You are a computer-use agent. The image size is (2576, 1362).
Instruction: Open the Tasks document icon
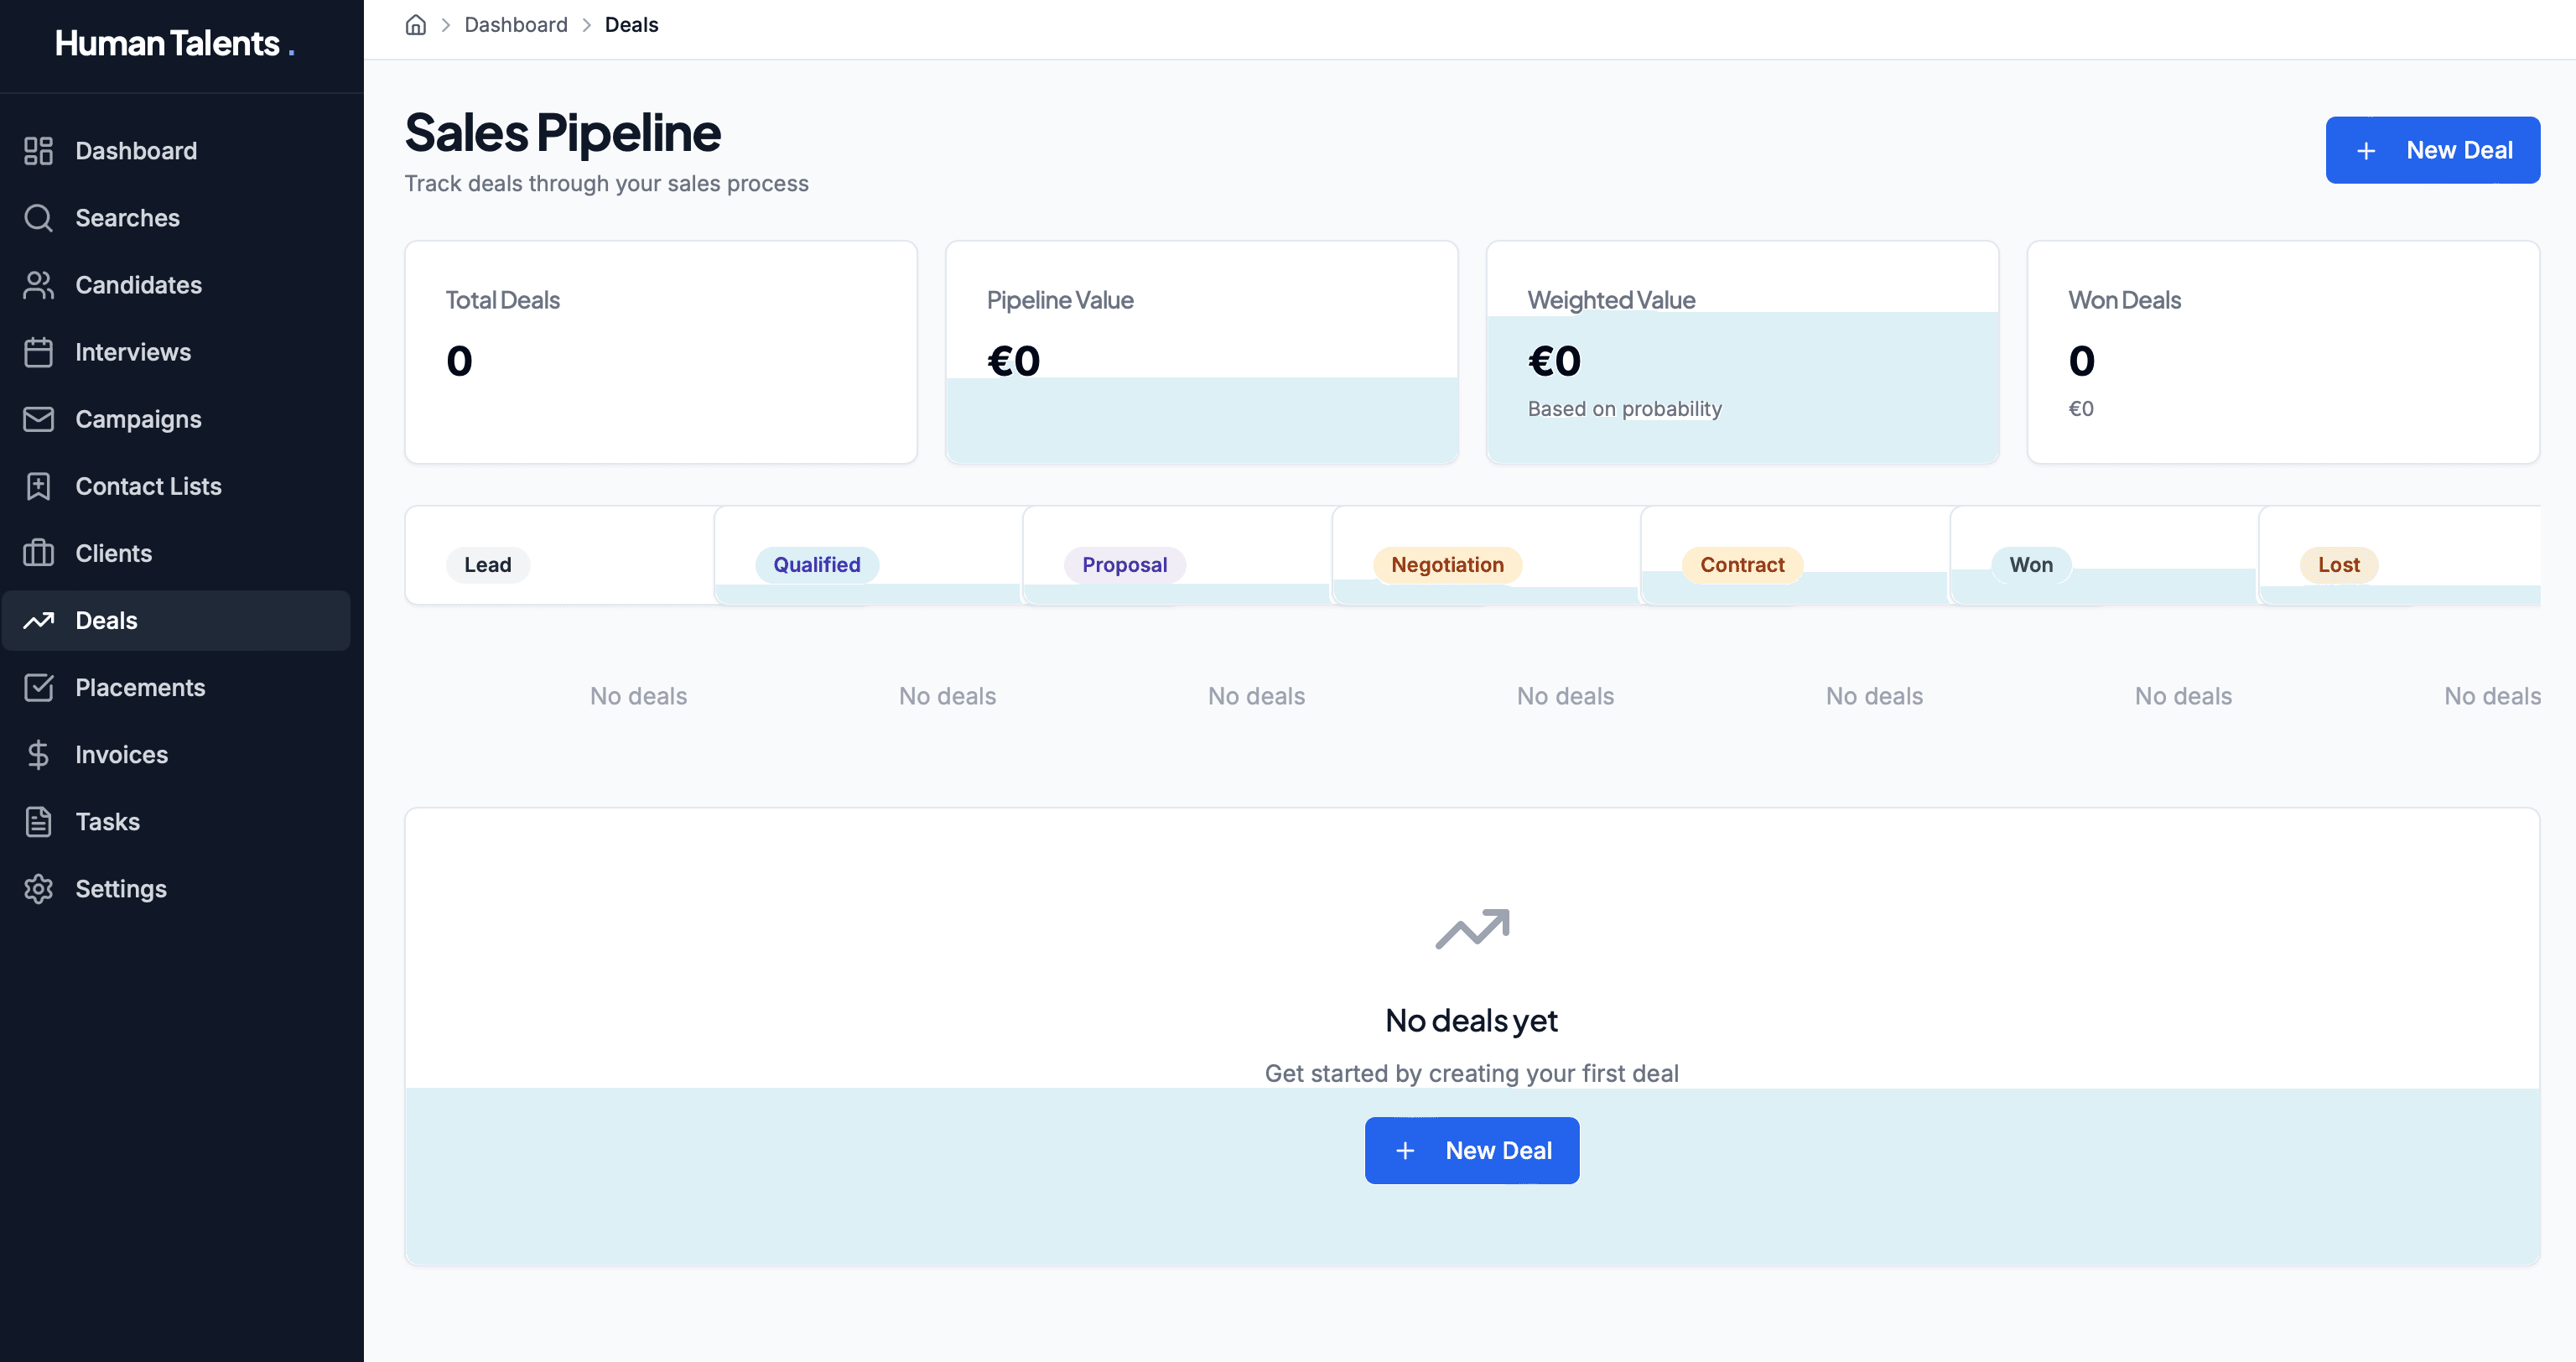[x=39, y=821]
